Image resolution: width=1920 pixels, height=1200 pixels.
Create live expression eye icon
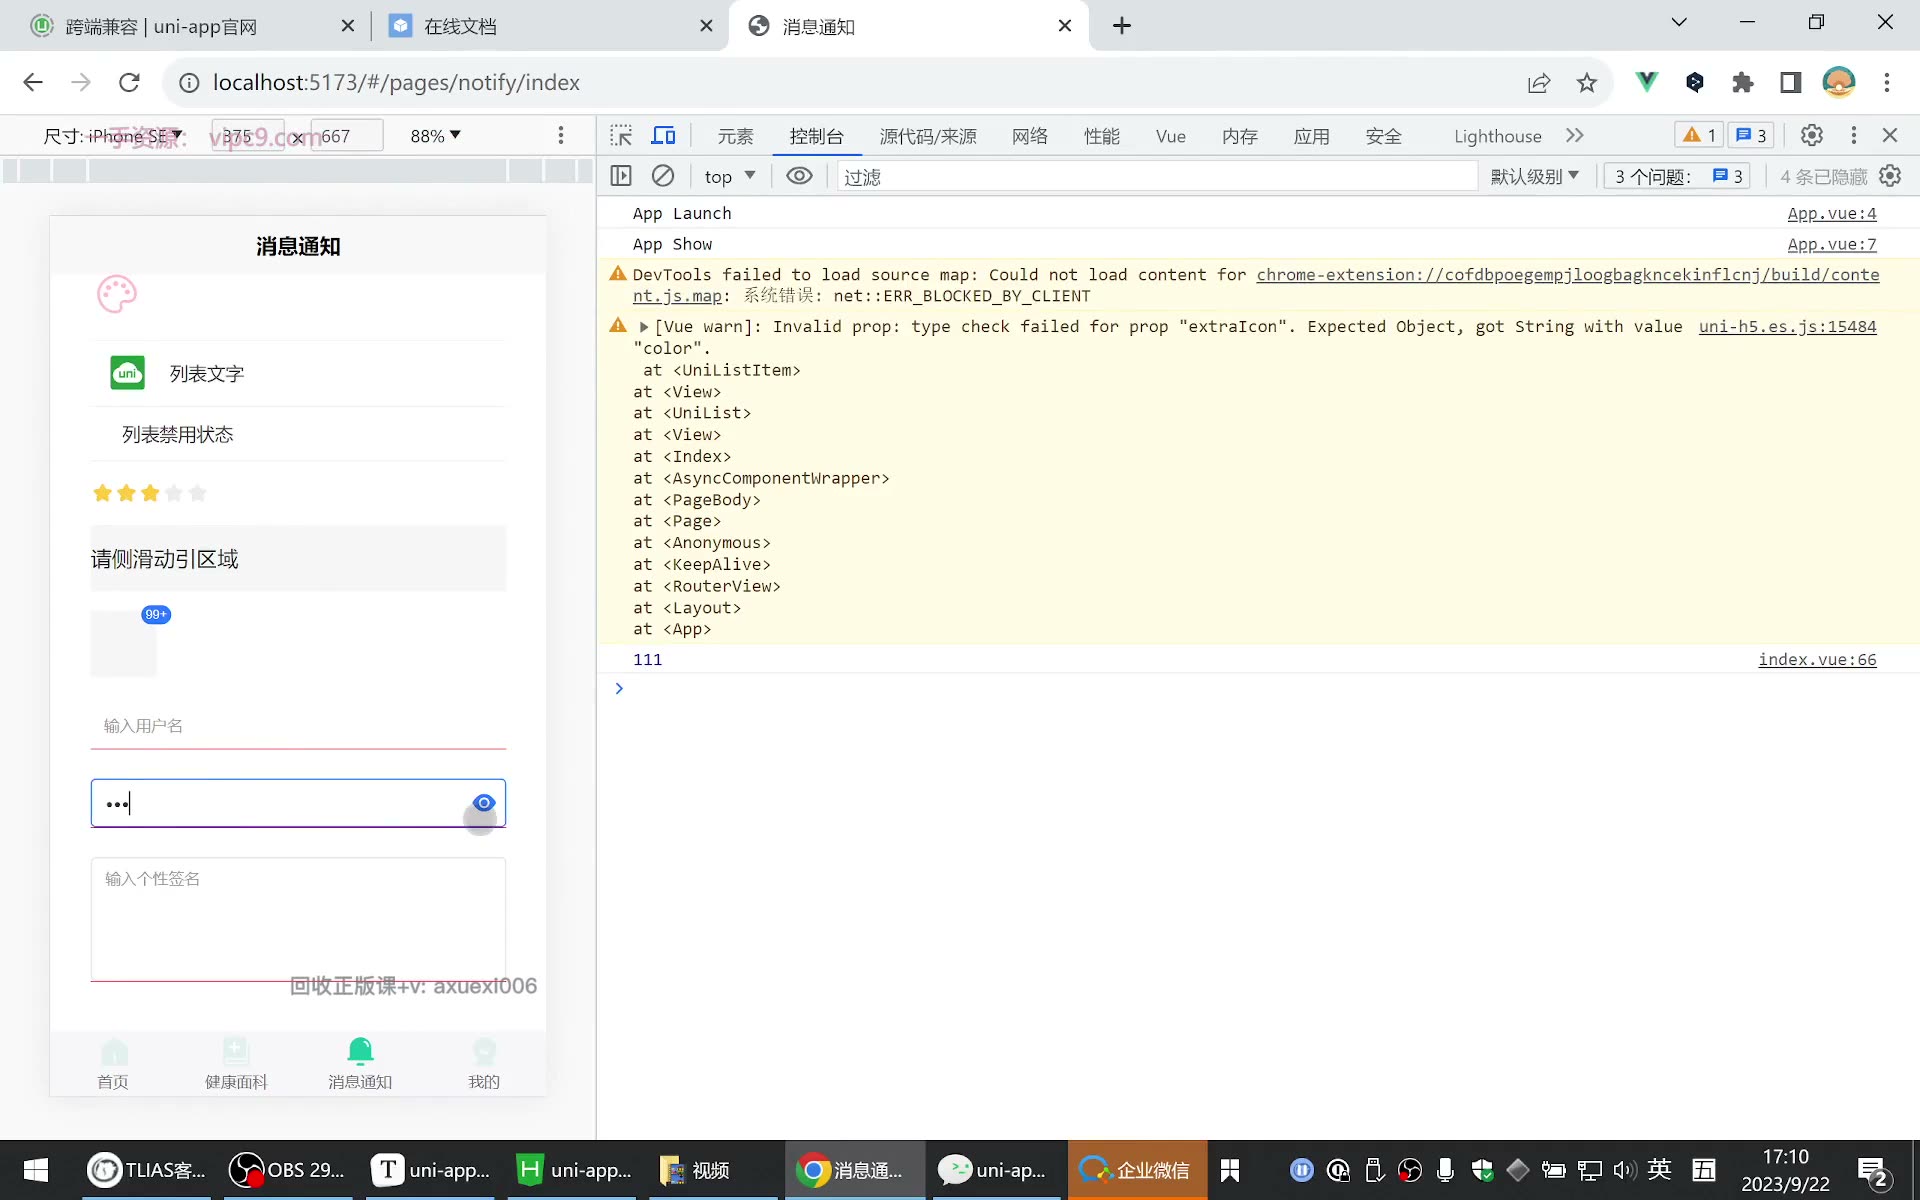[799, 176]
